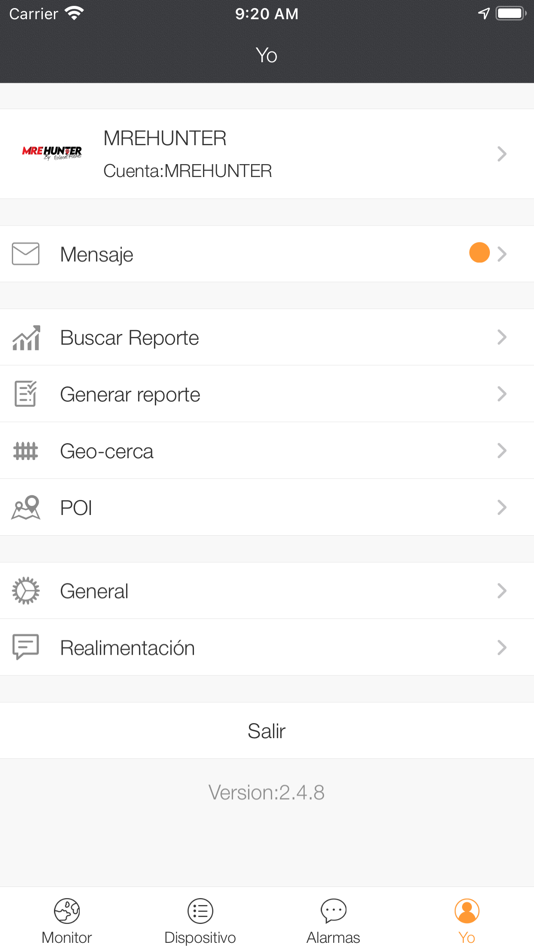Select the Yo tab label

coord(467,937)
